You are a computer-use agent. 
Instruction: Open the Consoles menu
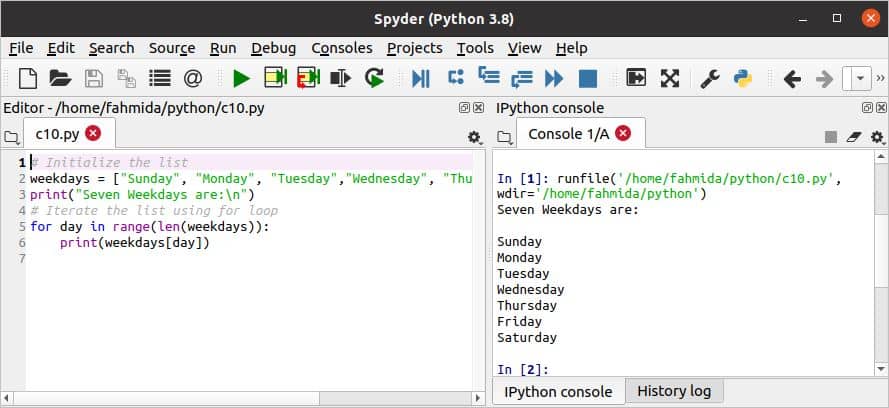tap(342, 48)
